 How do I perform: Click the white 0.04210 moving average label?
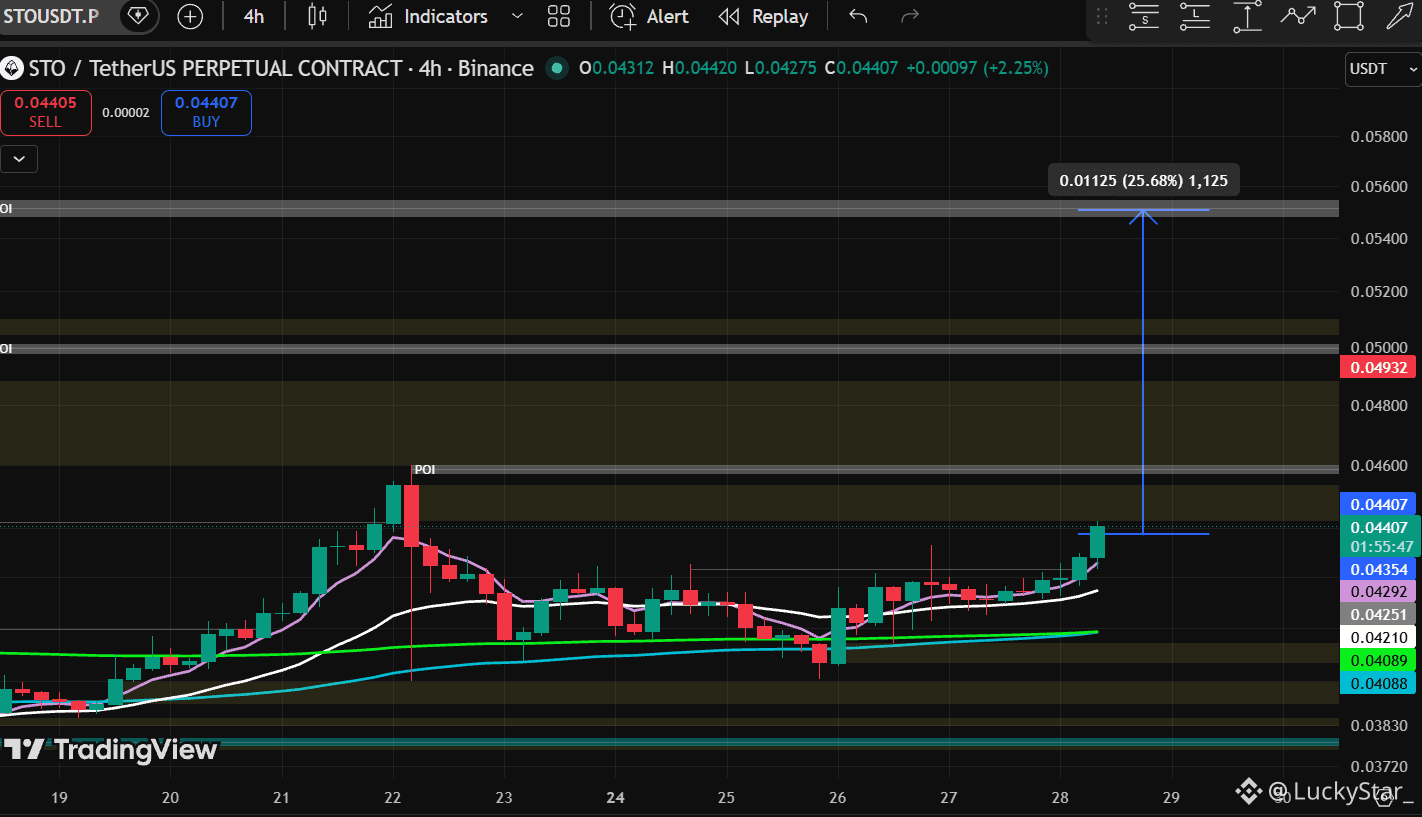1379,637
